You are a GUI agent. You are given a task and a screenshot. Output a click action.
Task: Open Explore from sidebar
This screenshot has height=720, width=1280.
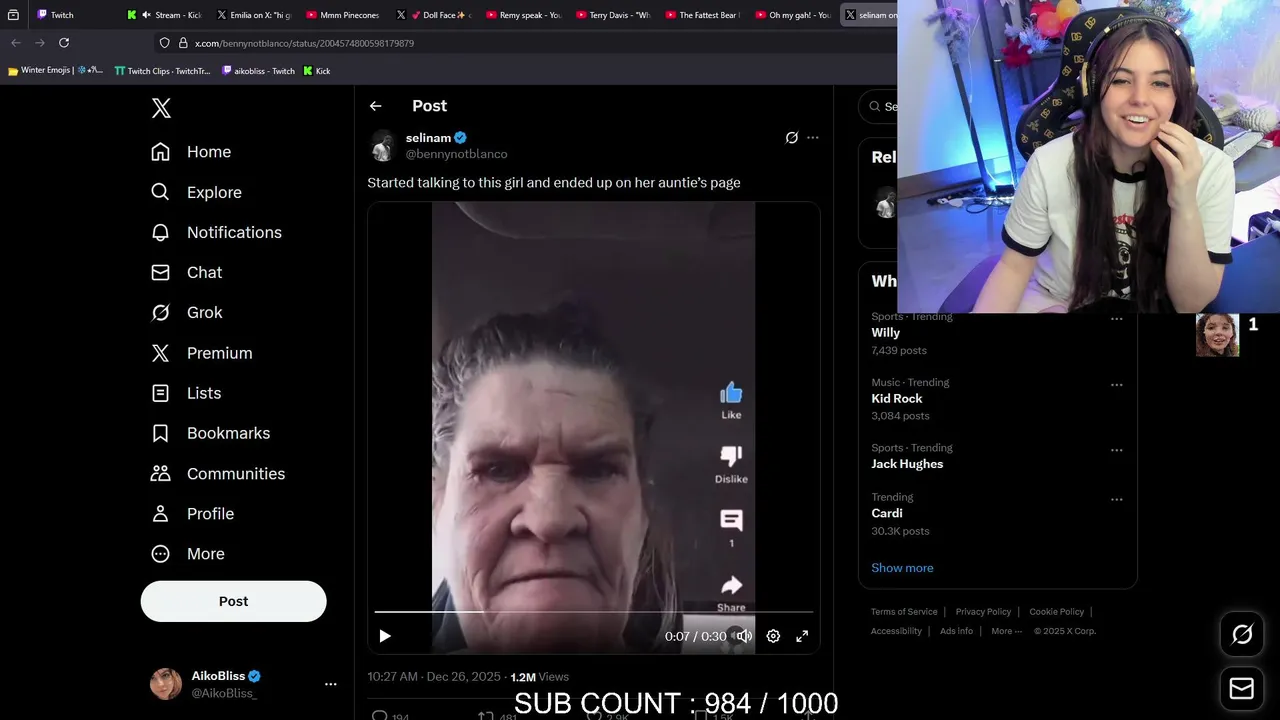pos(196,192)
